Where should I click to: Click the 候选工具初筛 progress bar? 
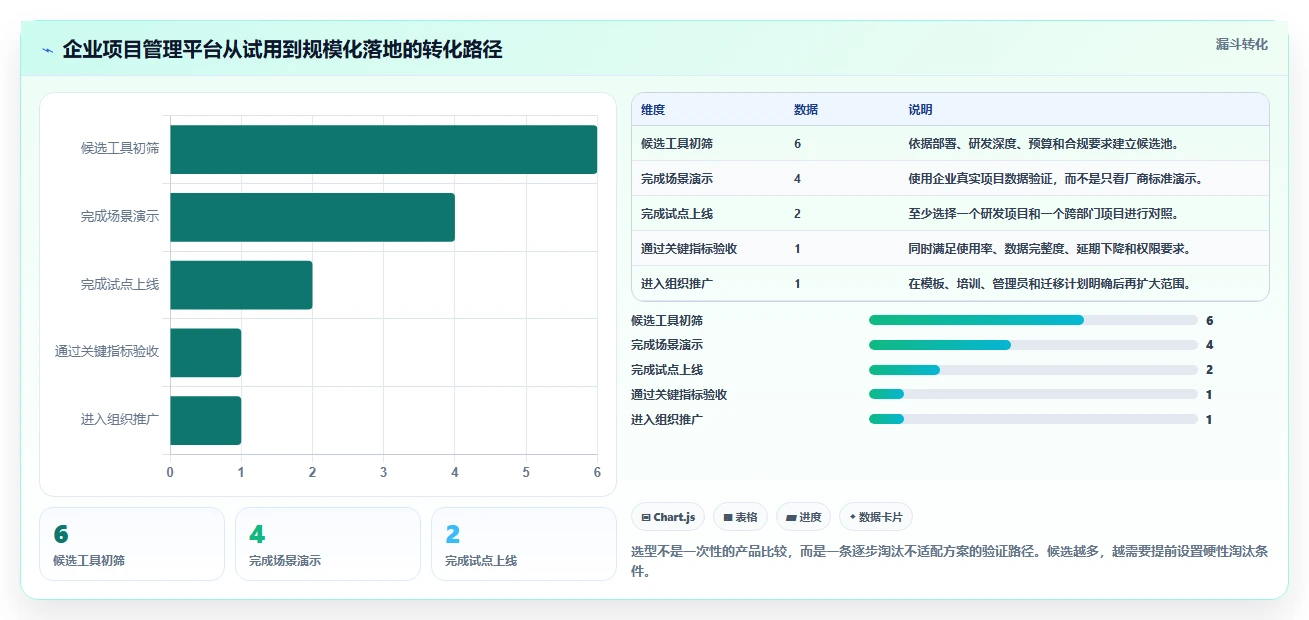(1033, 320)
